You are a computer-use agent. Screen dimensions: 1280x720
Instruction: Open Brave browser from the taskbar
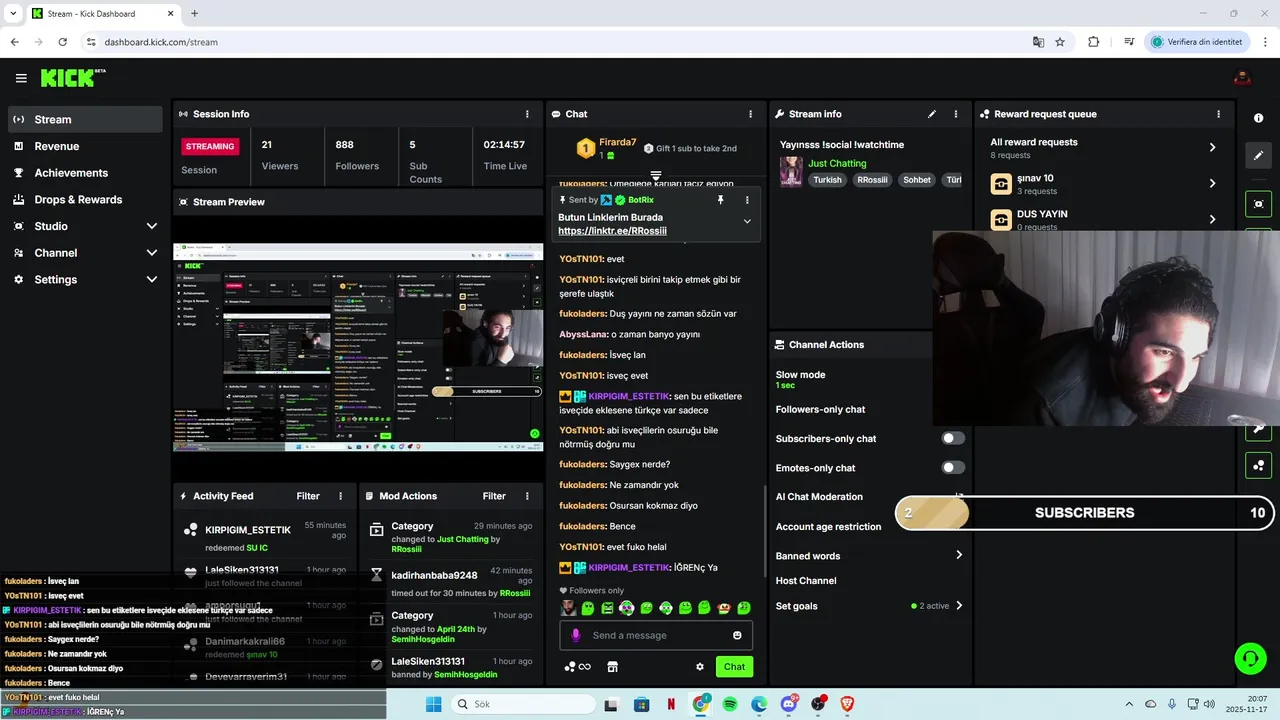pyautogui.click(x=848, y=704)
